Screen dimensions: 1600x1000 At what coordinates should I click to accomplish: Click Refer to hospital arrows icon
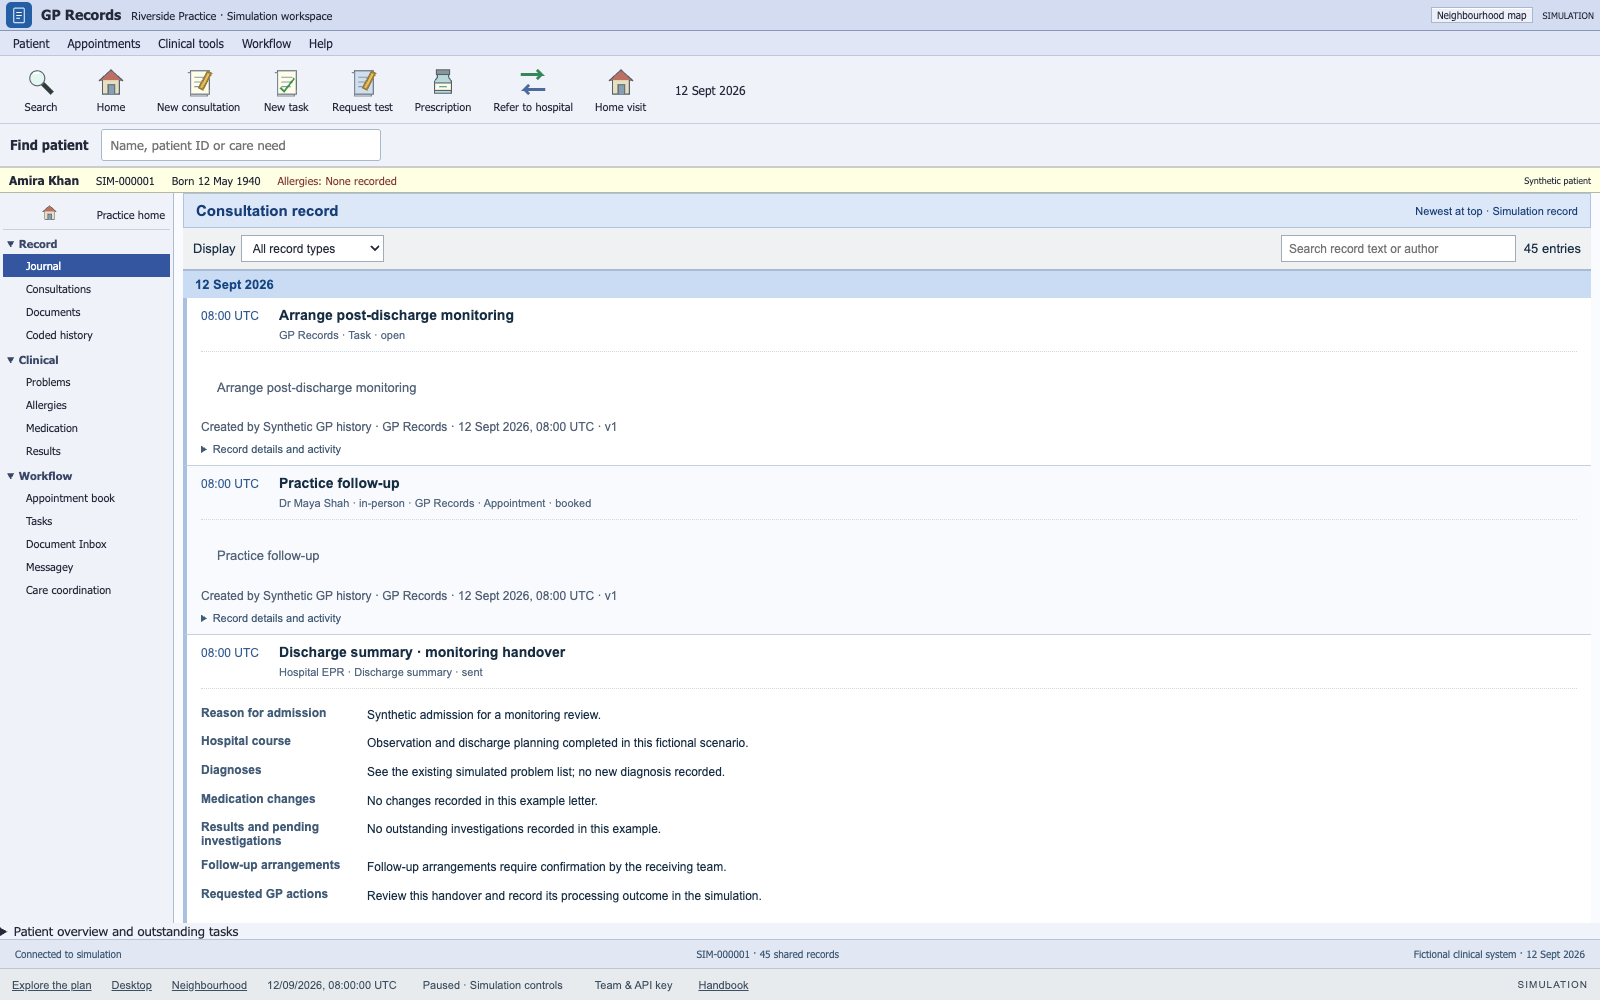(533, 82)
